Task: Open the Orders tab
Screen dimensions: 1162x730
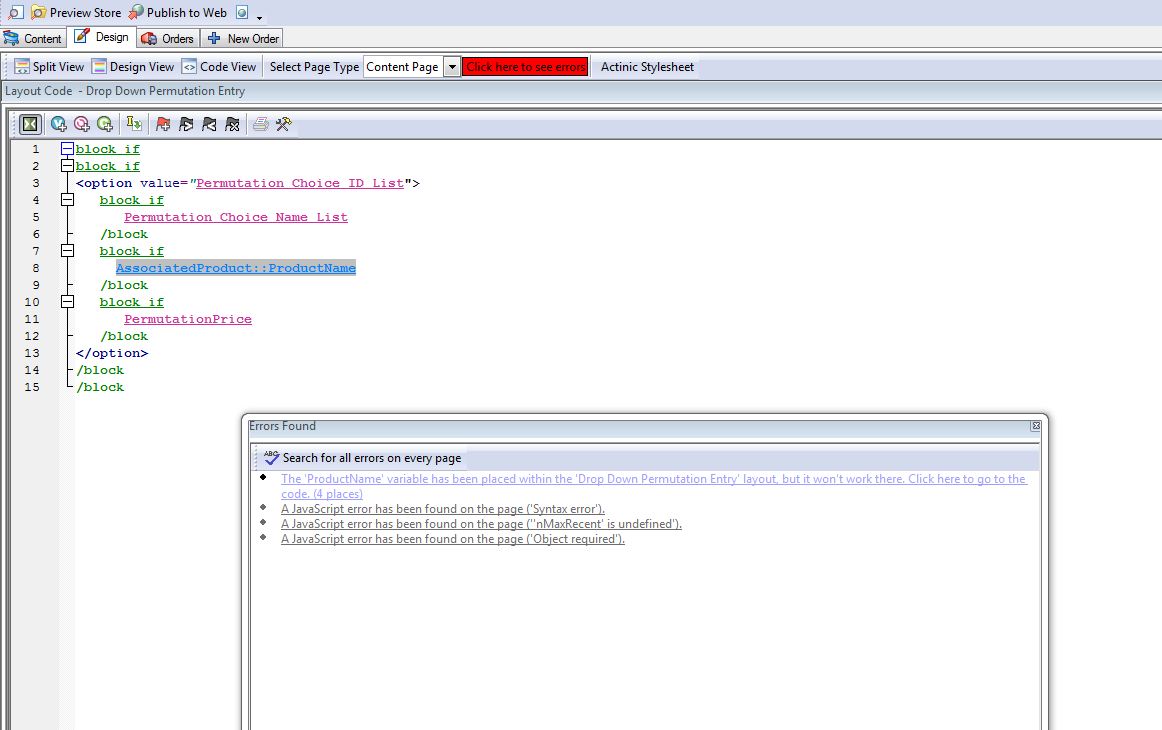Action: (x=168, y=38)
